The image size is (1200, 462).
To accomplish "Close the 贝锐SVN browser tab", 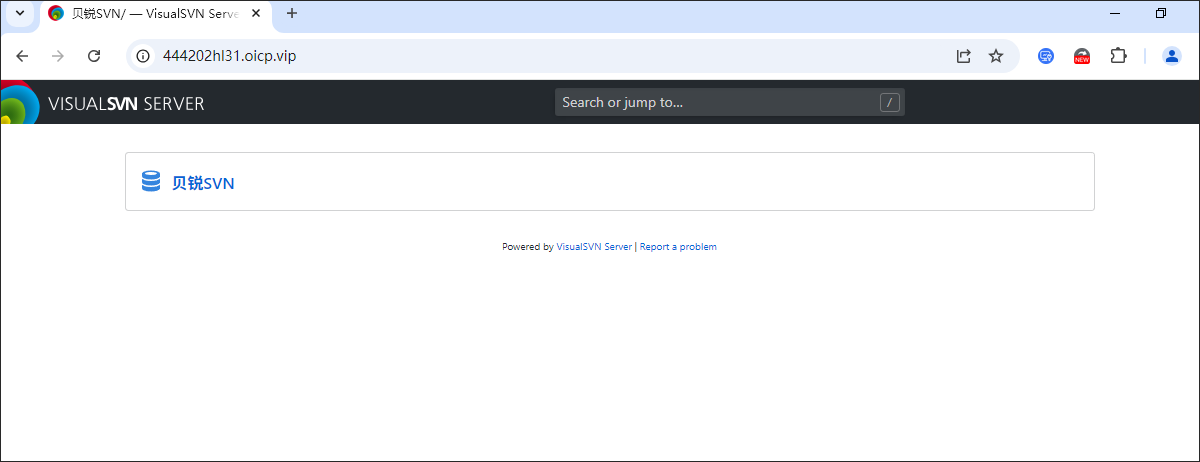I will coord(257,14).
